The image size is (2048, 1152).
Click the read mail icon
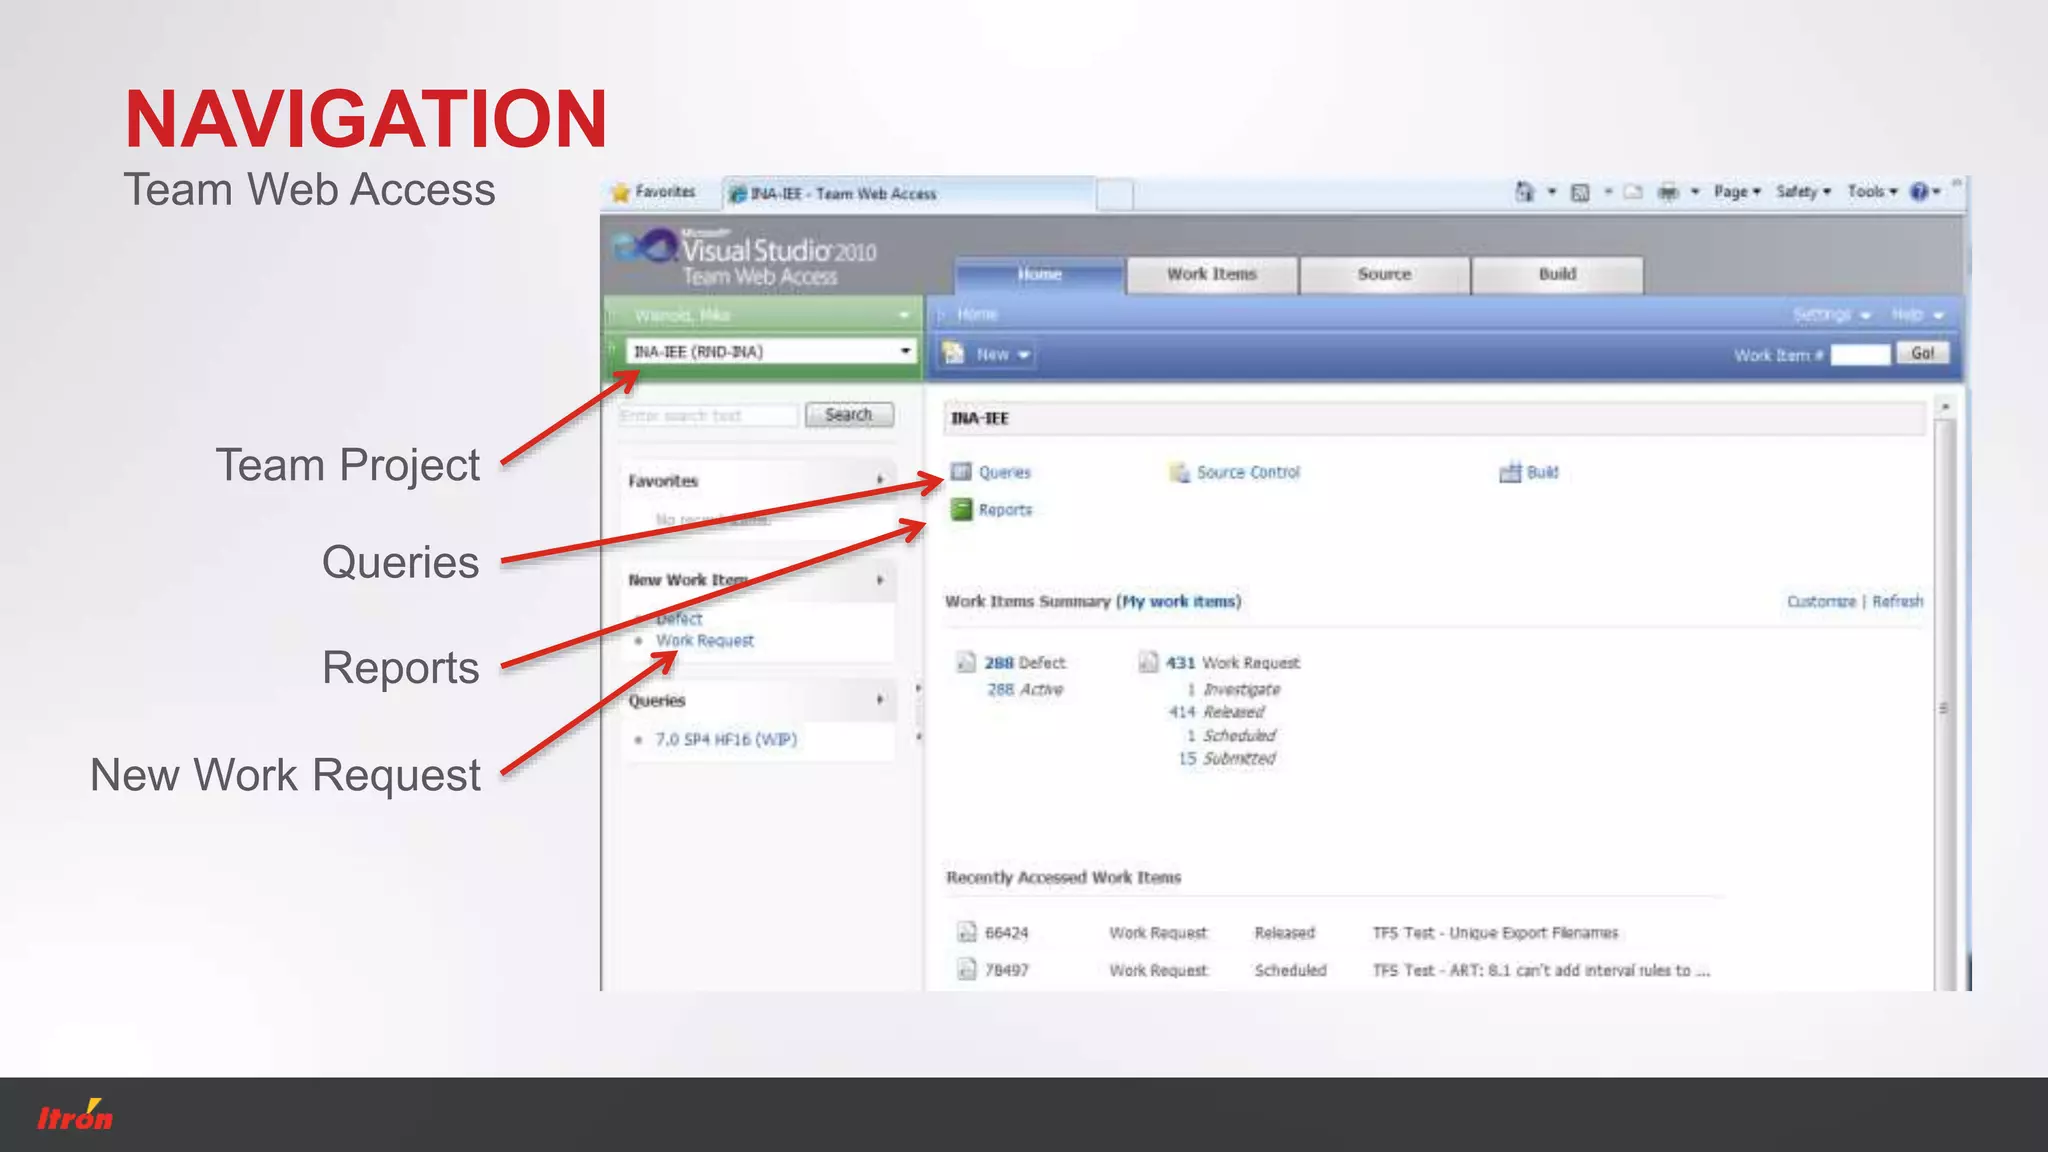pos(1633,192)
